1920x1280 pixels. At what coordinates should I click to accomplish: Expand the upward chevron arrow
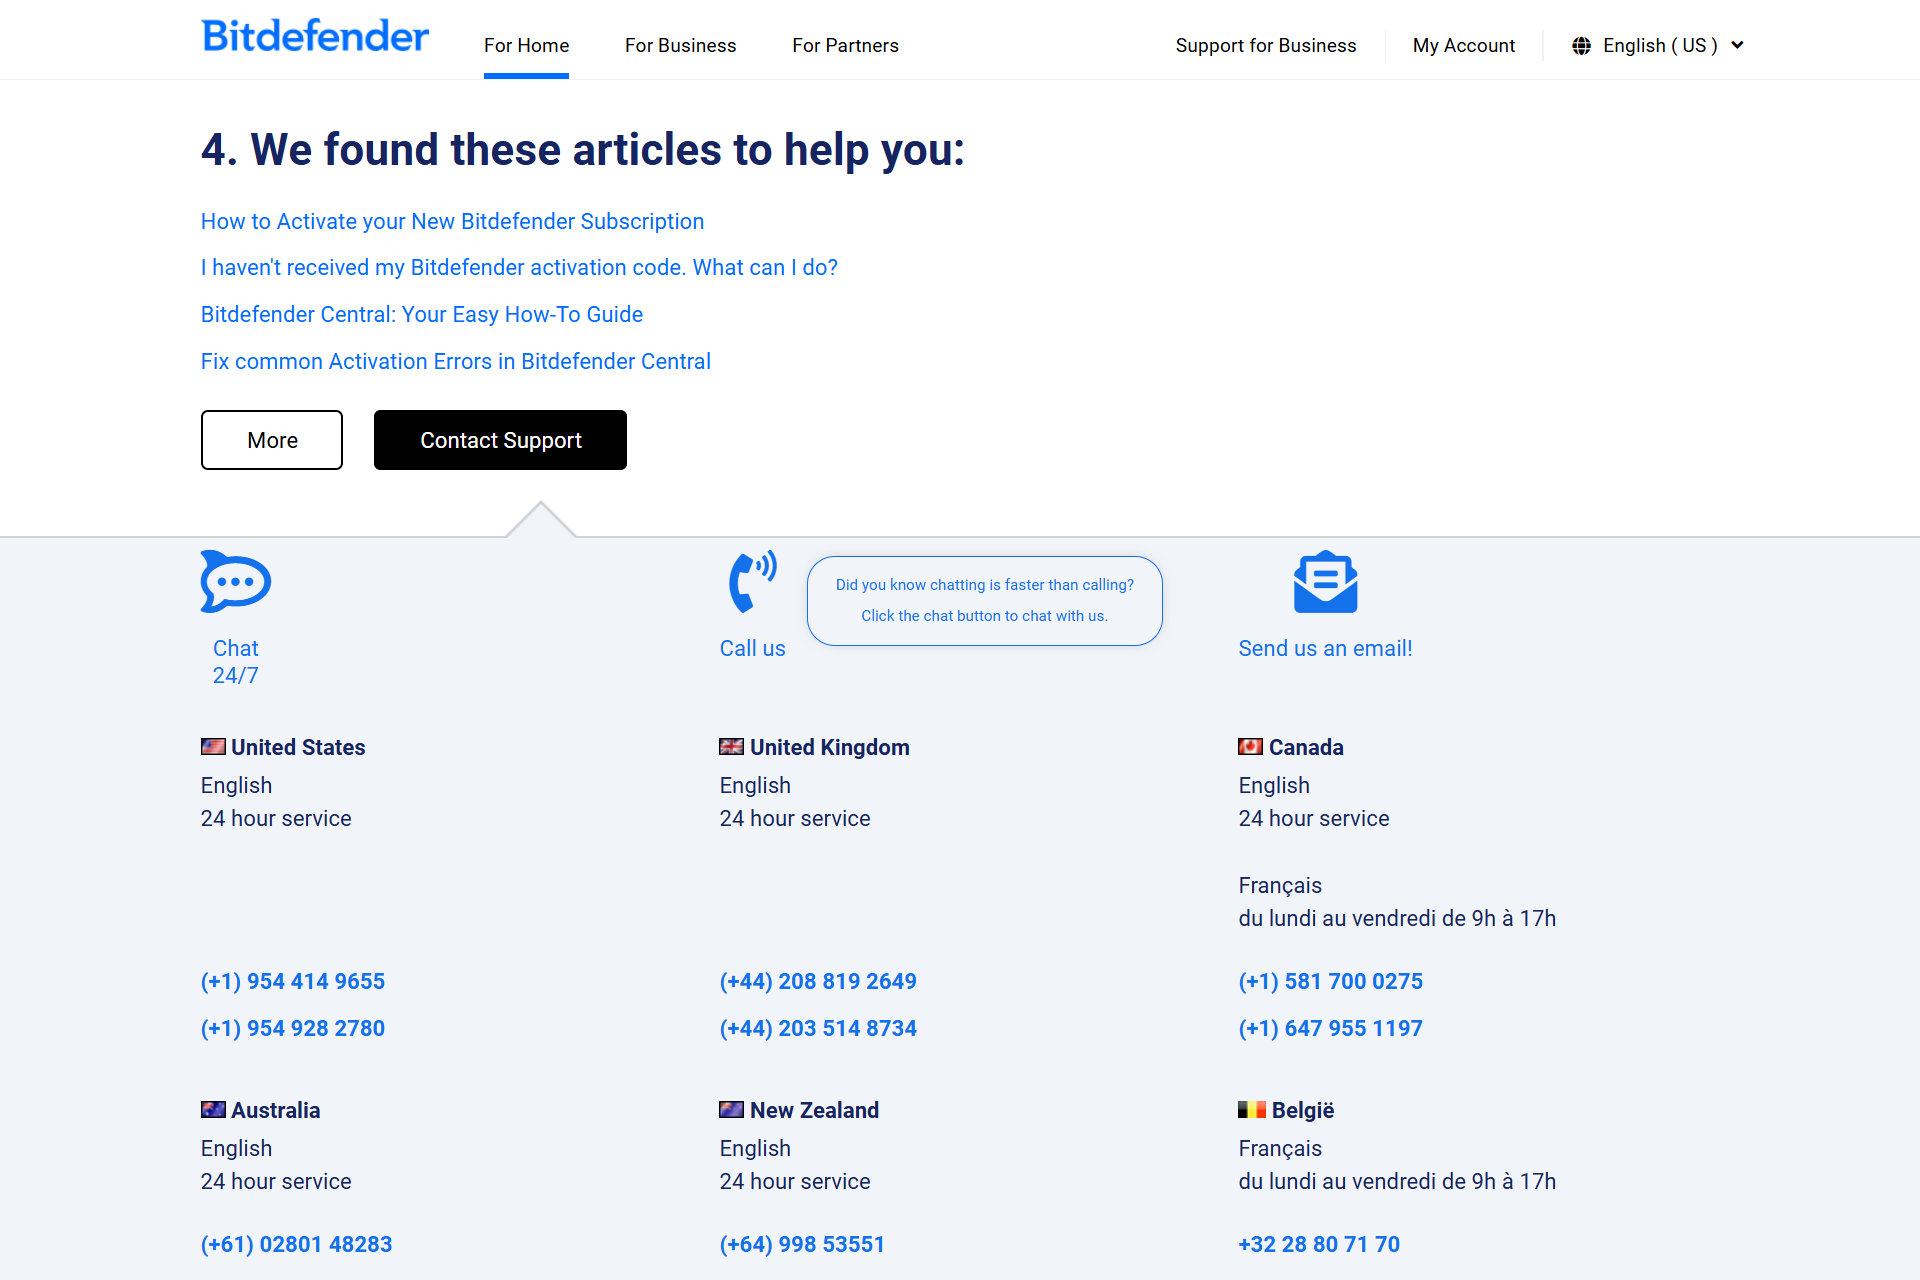540,517
